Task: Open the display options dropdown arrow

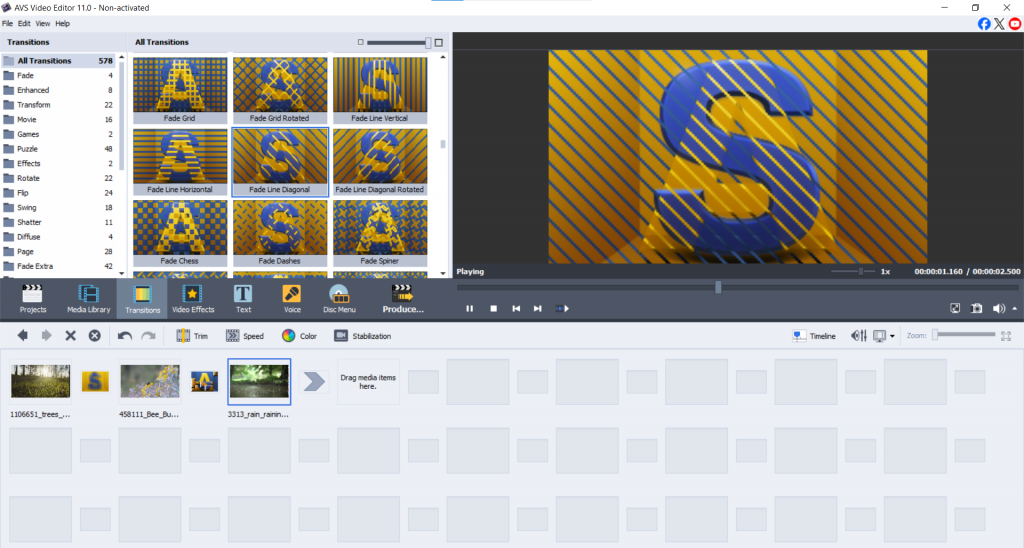Action: (892, 336)
